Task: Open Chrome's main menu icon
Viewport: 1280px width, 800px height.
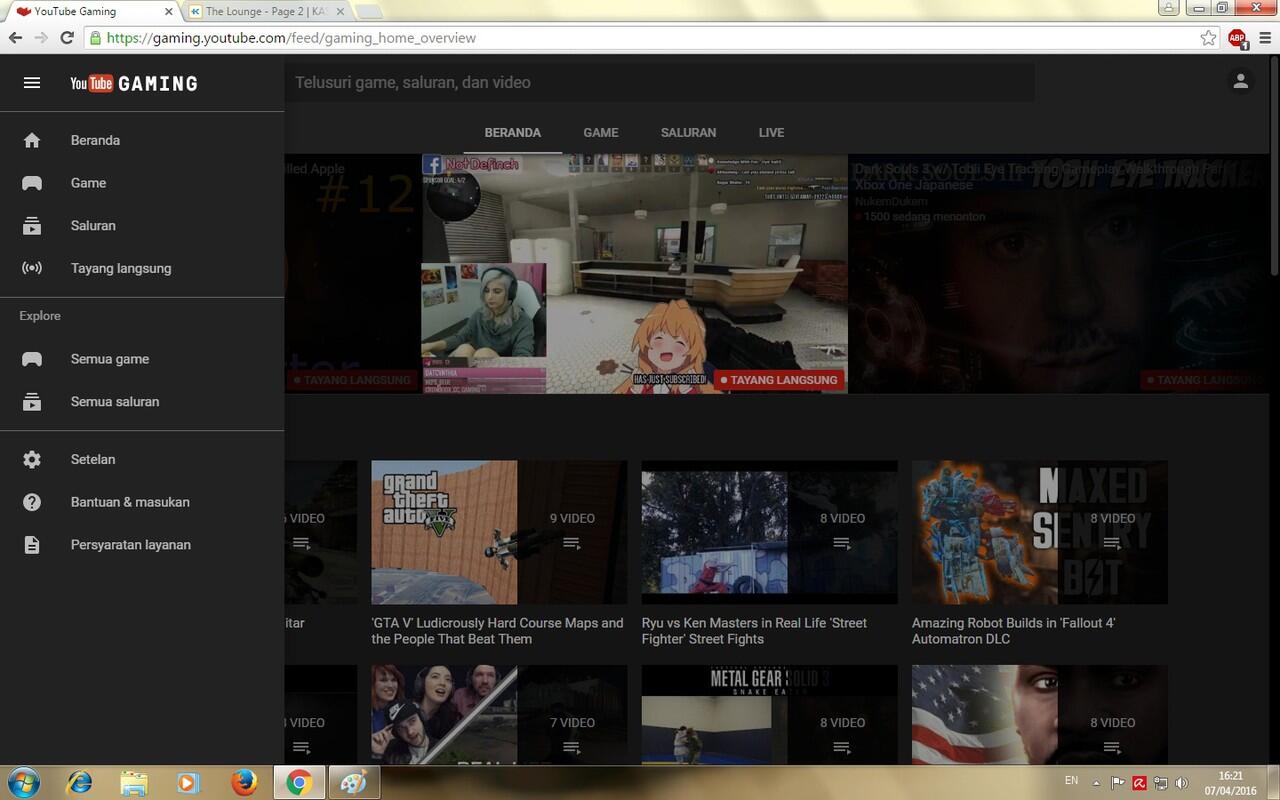Action: 1264,38
